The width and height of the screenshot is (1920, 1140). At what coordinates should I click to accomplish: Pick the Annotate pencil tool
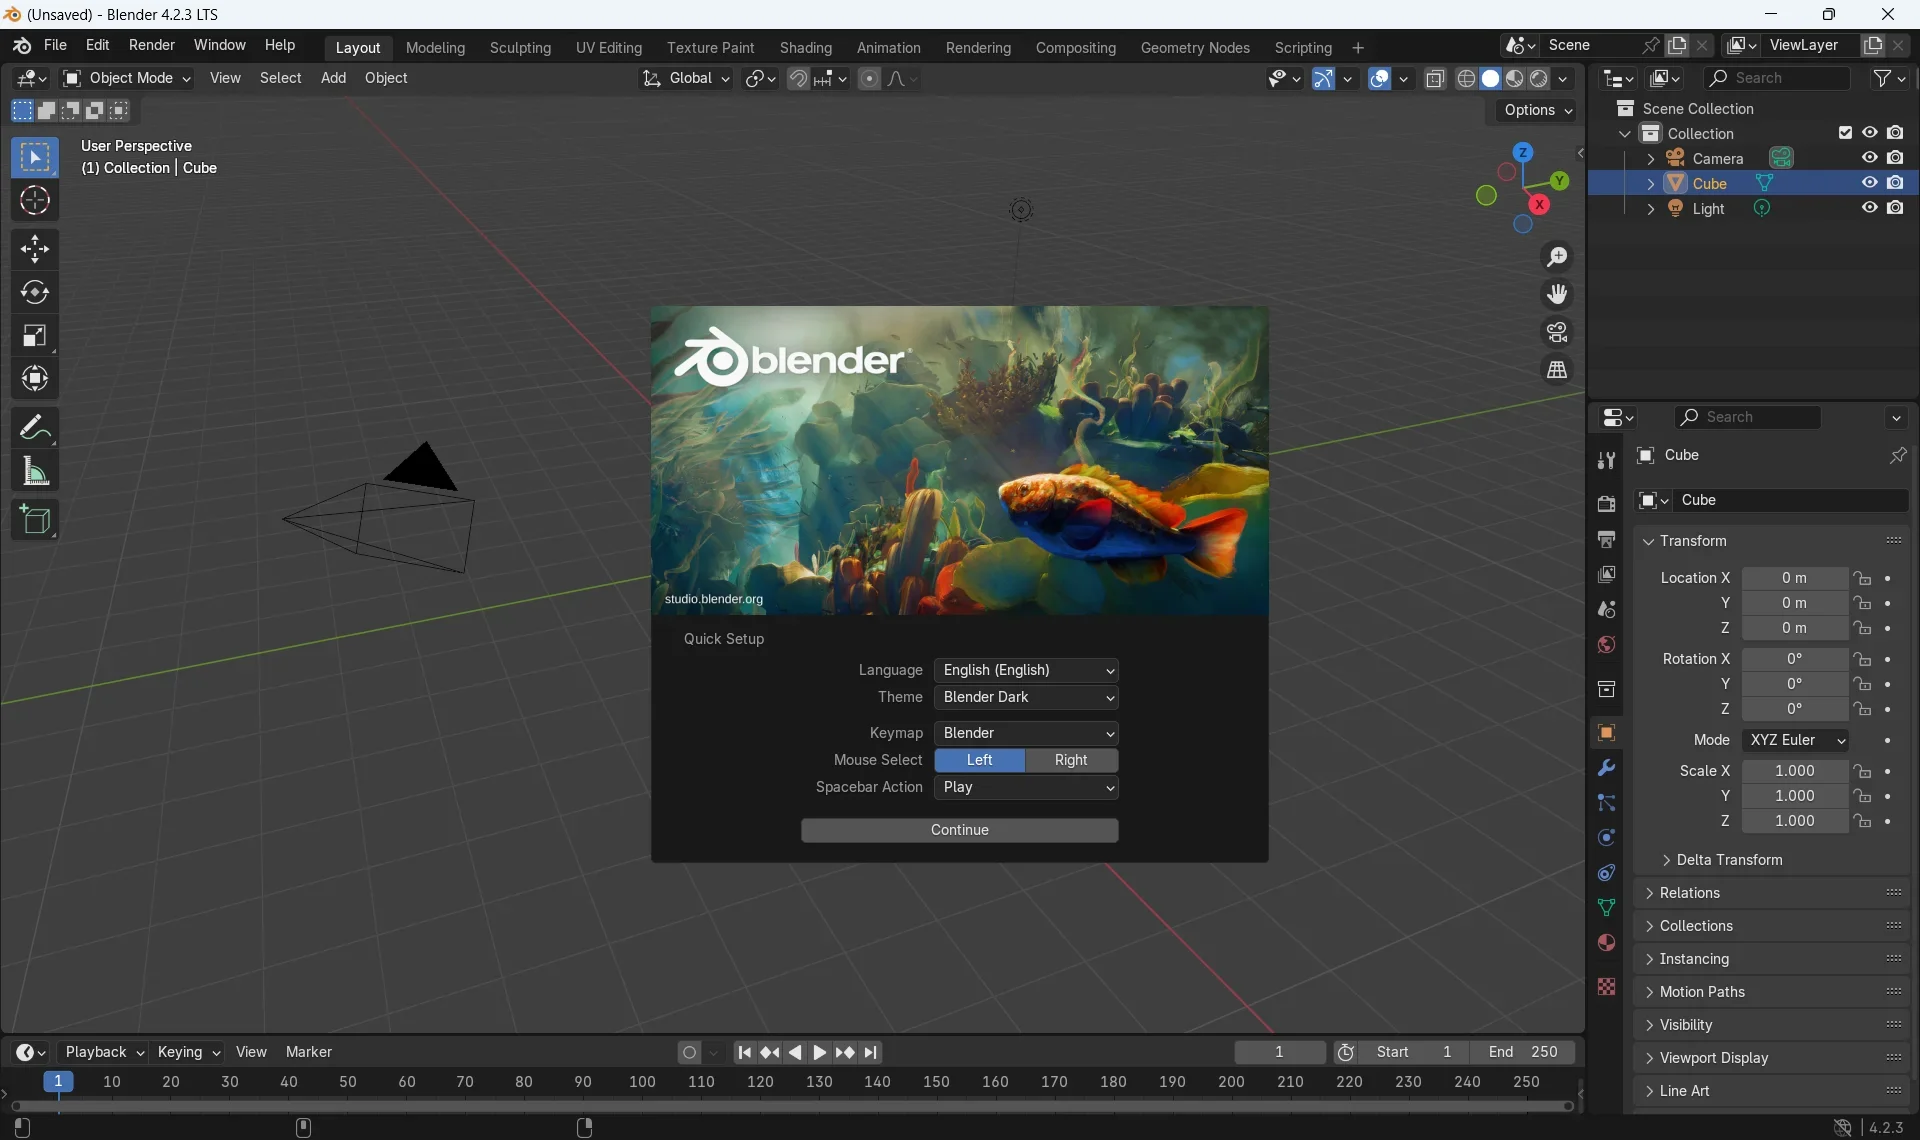(x=35, y=427)
